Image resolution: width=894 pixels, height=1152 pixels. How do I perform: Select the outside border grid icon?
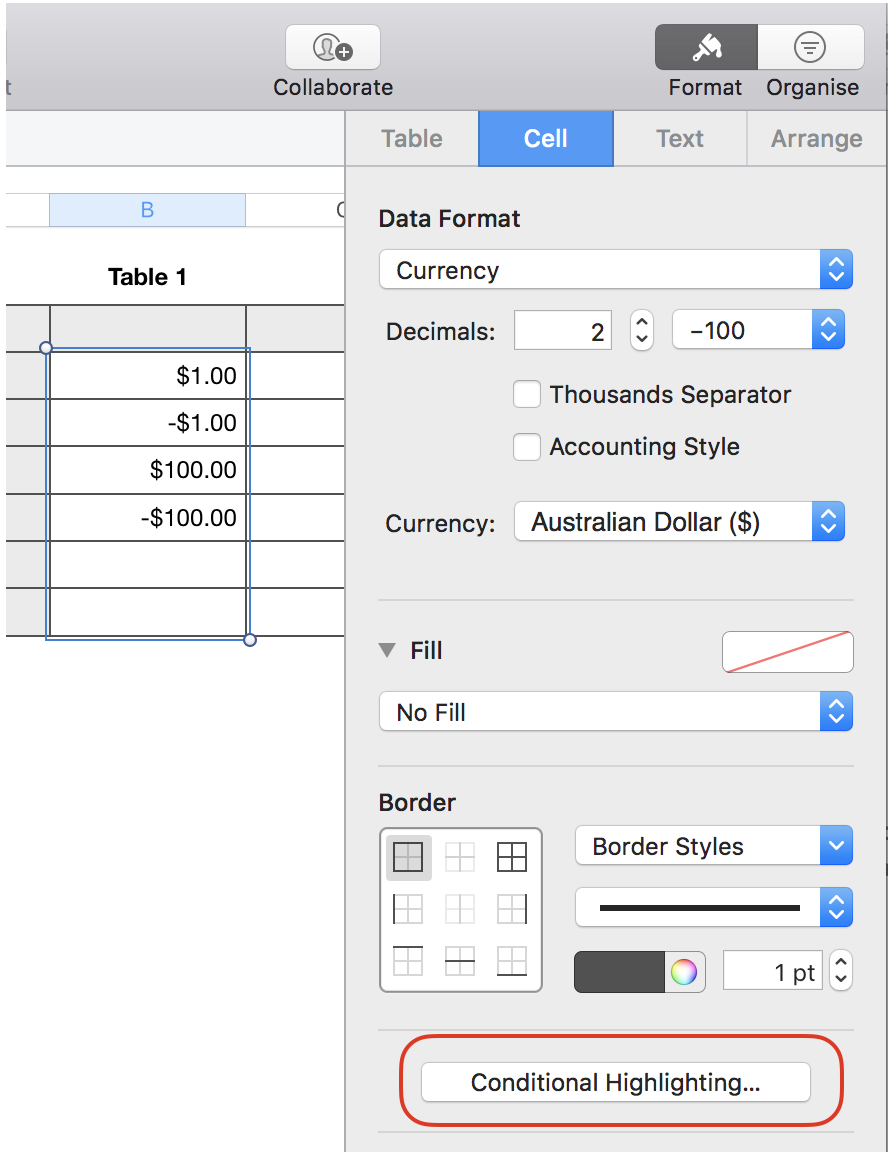(x=408, y=857)
